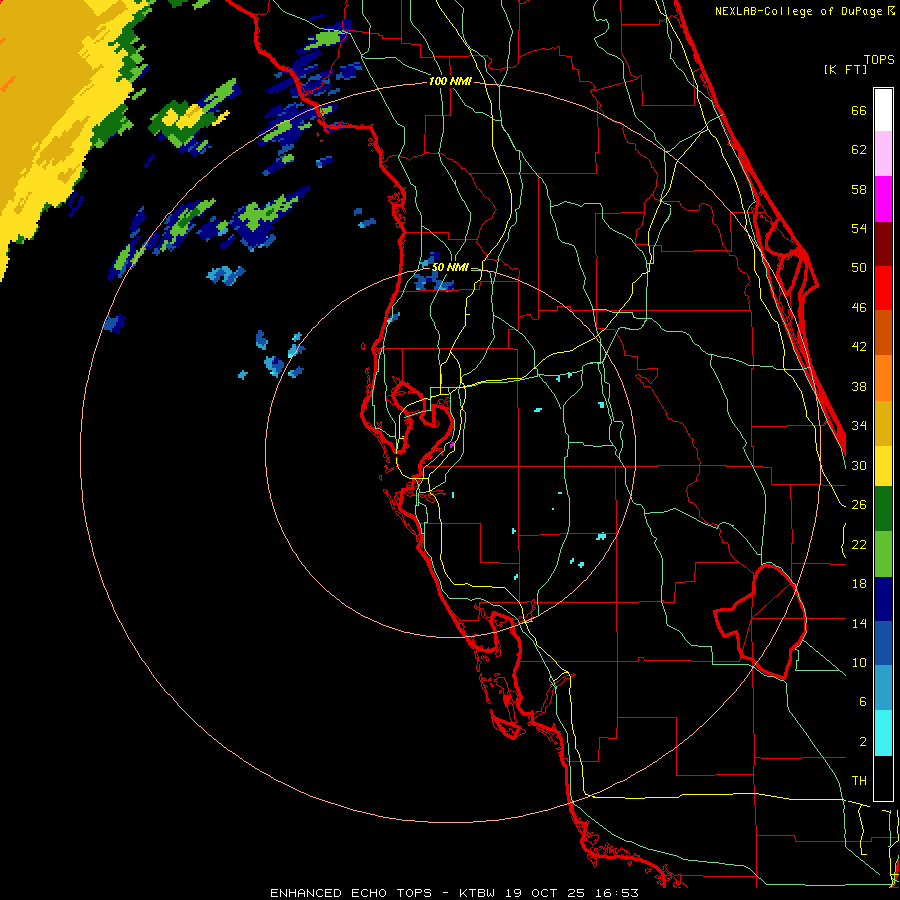Viewport: 900px width, 900px height.
Task: Pick the cyan legend swatch beside 2
Action: tap(883, 732)
